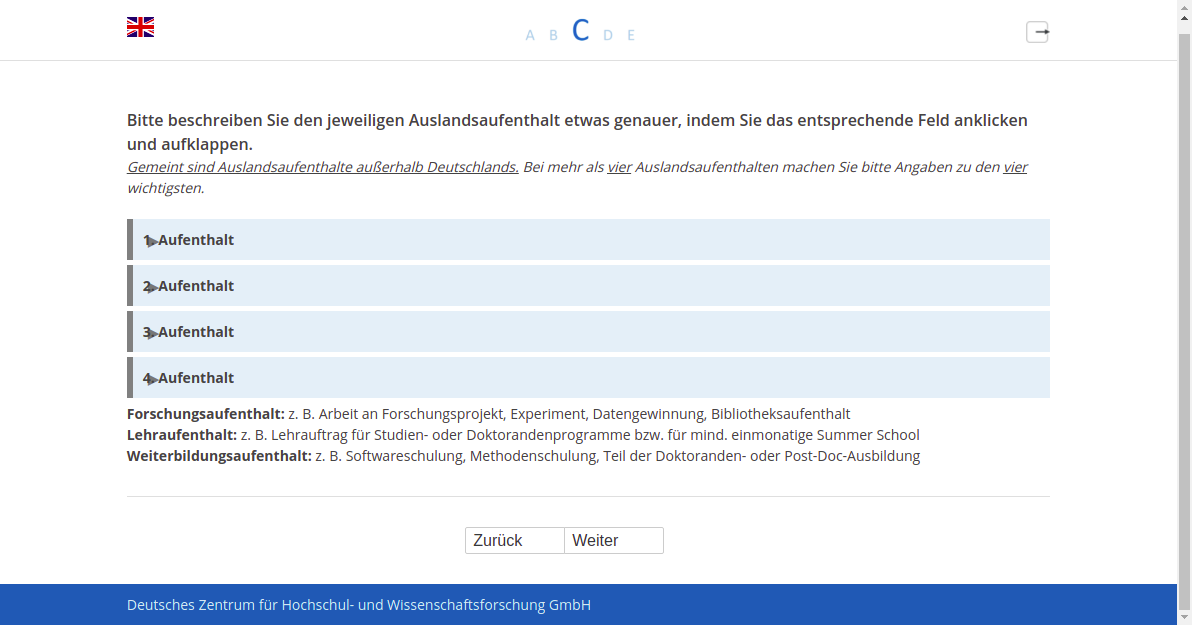Viewport: 1192px width, 625px height.
Task: Go to survey section A
Action: [x=530, y=35]
